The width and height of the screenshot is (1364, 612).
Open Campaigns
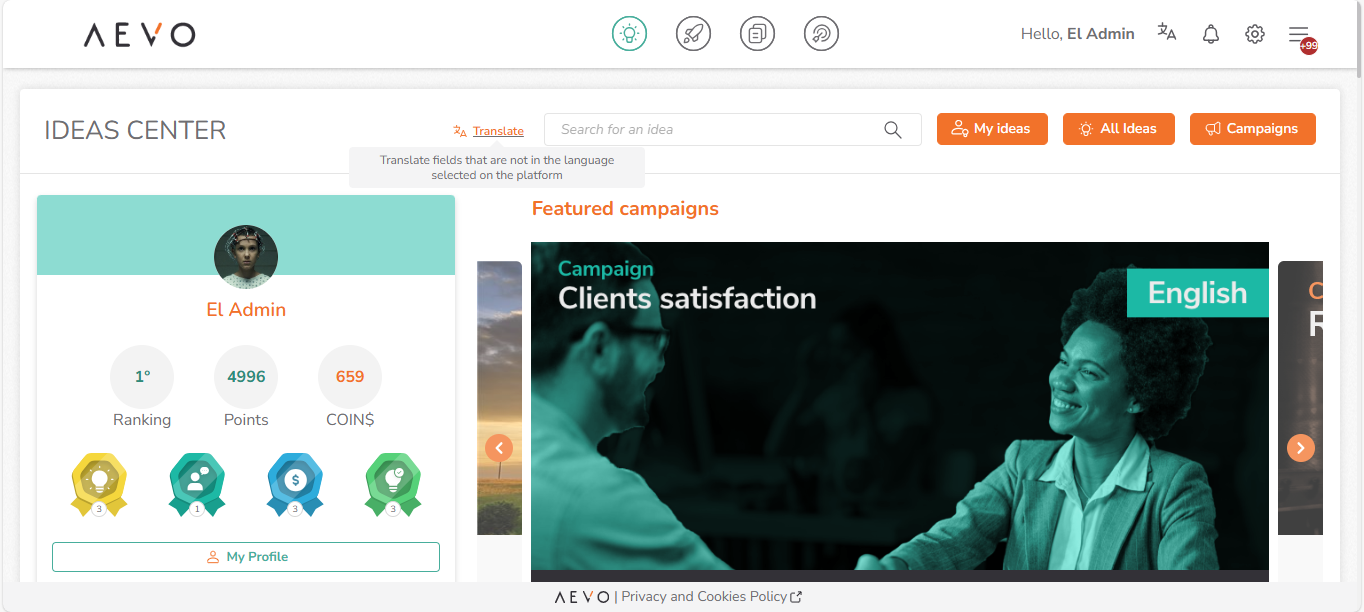coord(1253,129)
